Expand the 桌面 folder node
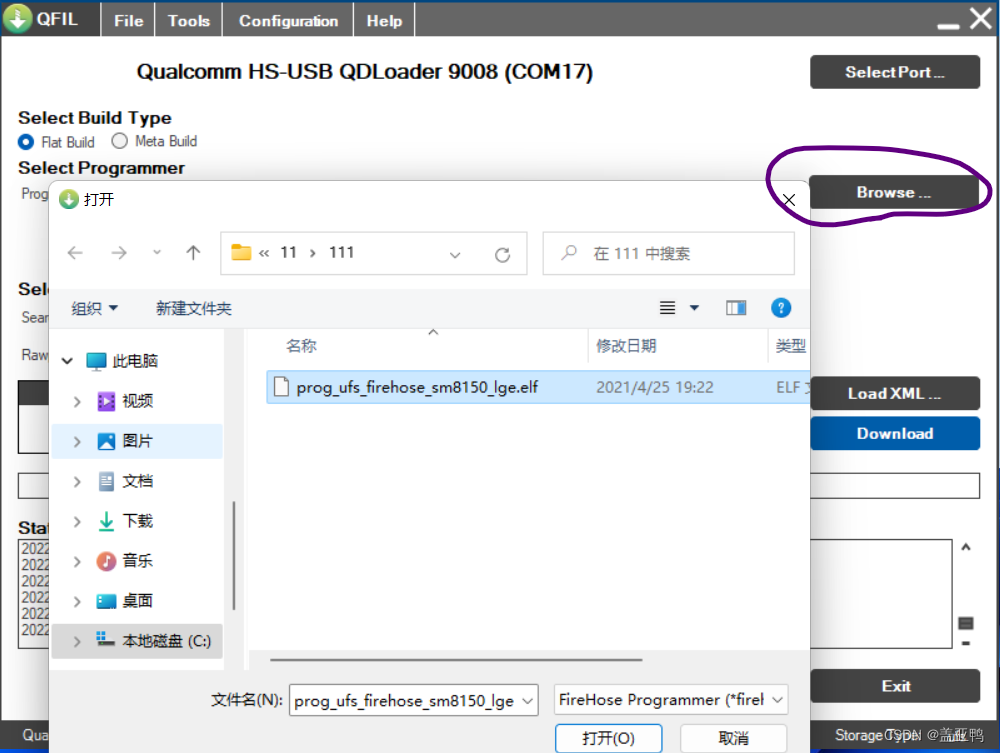Screen dimensions: 1000x753 point(77,601)
